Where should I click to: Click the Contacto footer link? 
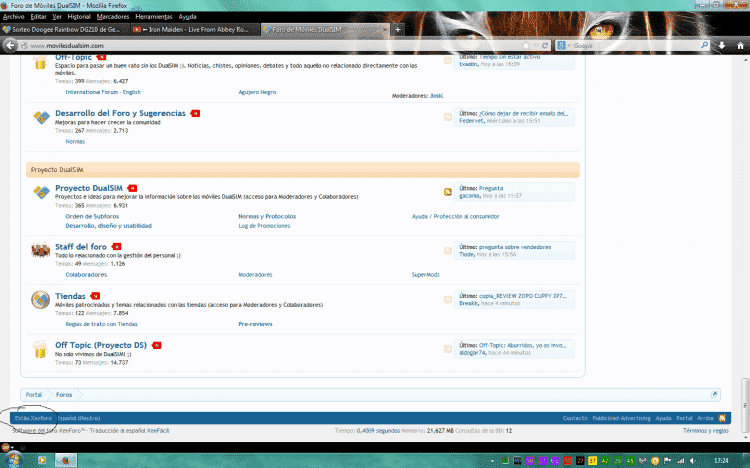575,418
